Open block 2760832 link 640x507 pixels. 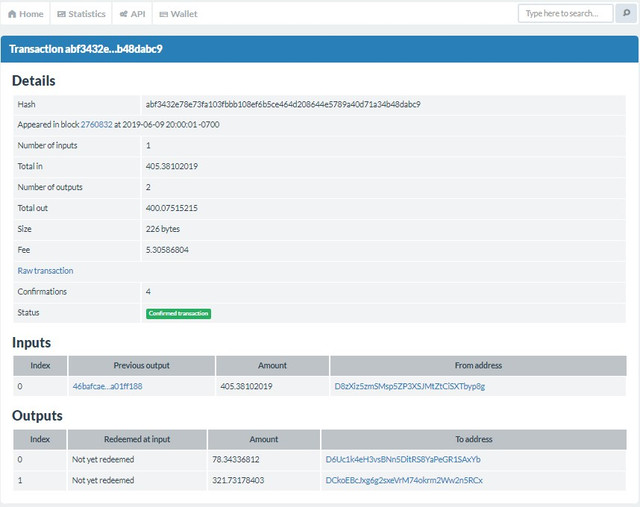point(96,125)
